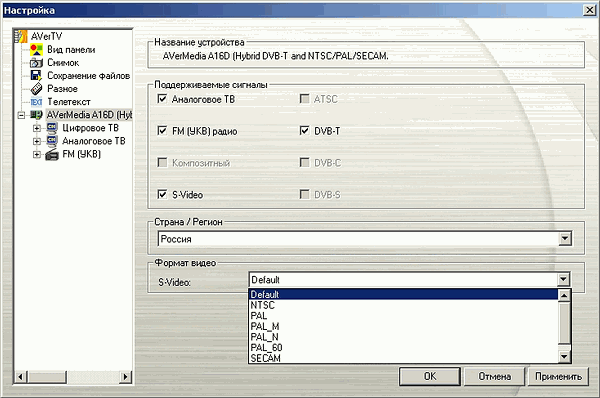Click the AVerMedia A16D device card icon
Screen dimensions: 600x398
coord(36,115)
